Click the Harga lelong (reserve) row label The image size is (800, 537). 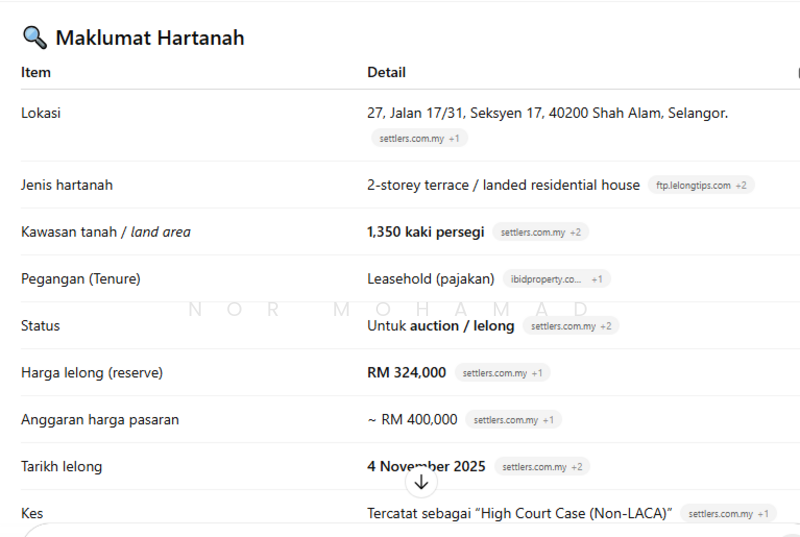pyautogui.click(x=92, y=373)
